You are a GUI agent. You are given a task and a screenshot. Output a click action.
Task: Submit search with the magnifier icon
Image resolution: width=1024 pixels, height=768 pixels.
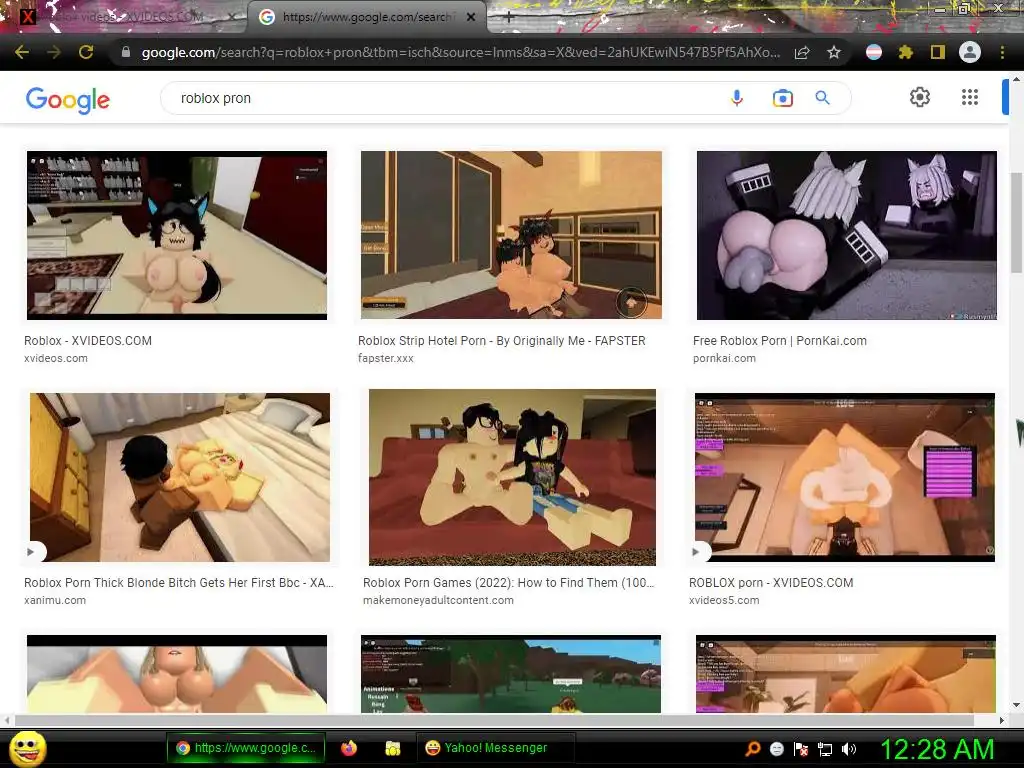coord(822,98)
